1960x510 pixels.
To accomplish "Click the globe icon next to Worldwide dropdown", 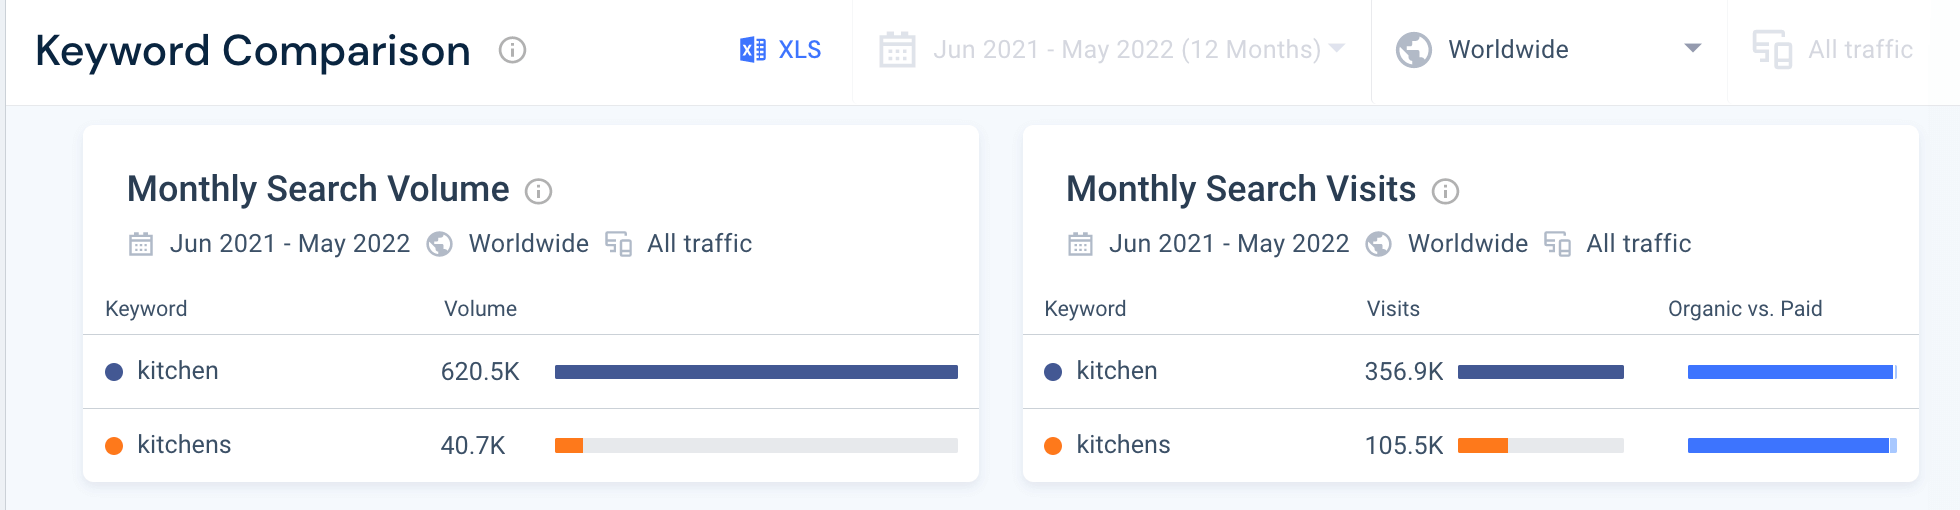I will [x=1413, y=50].
